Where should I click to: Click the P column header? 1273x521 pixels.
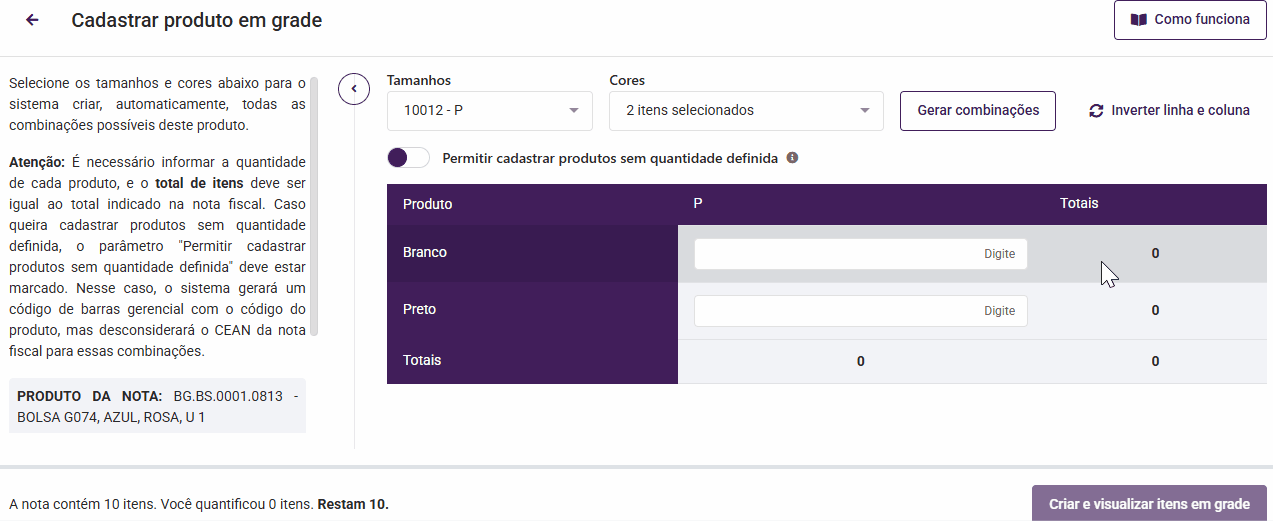click(698, 204)
